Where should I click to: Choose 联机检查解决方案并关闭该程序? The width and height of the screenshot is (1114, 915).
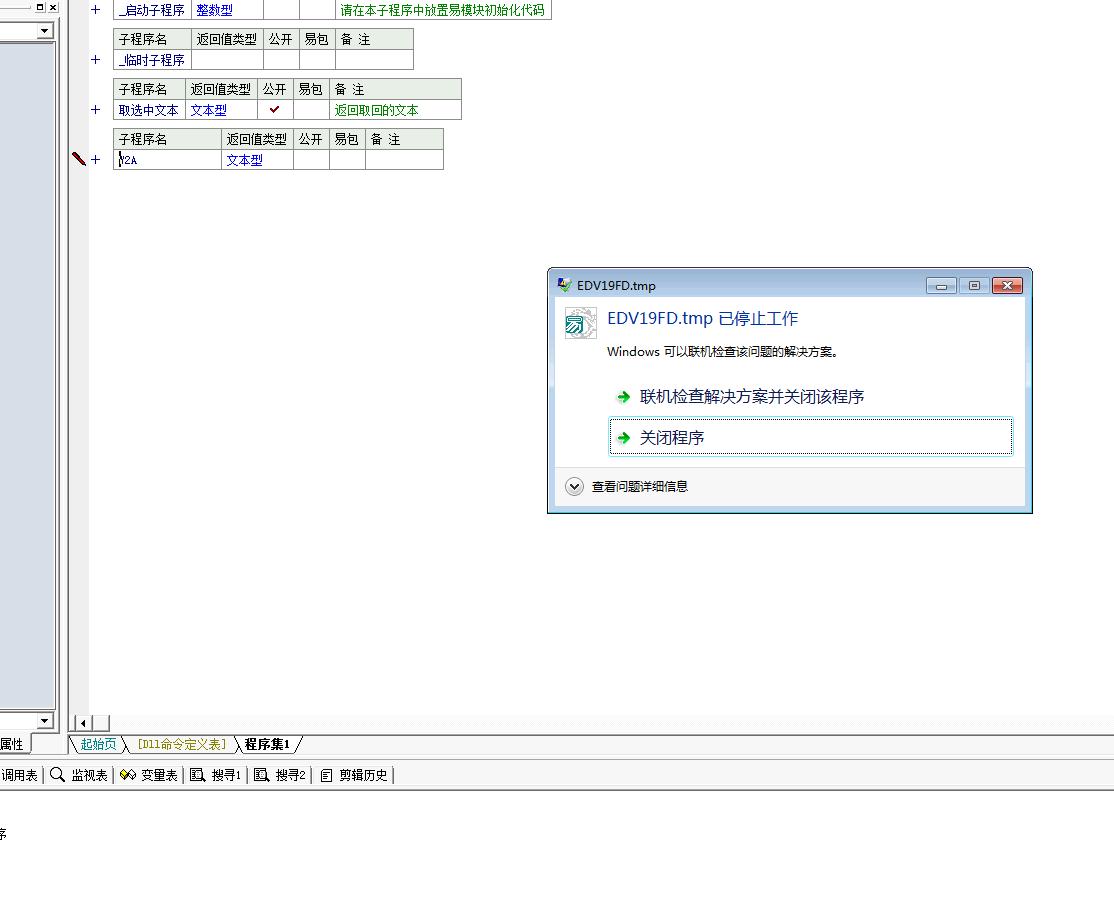click(752, 396)
